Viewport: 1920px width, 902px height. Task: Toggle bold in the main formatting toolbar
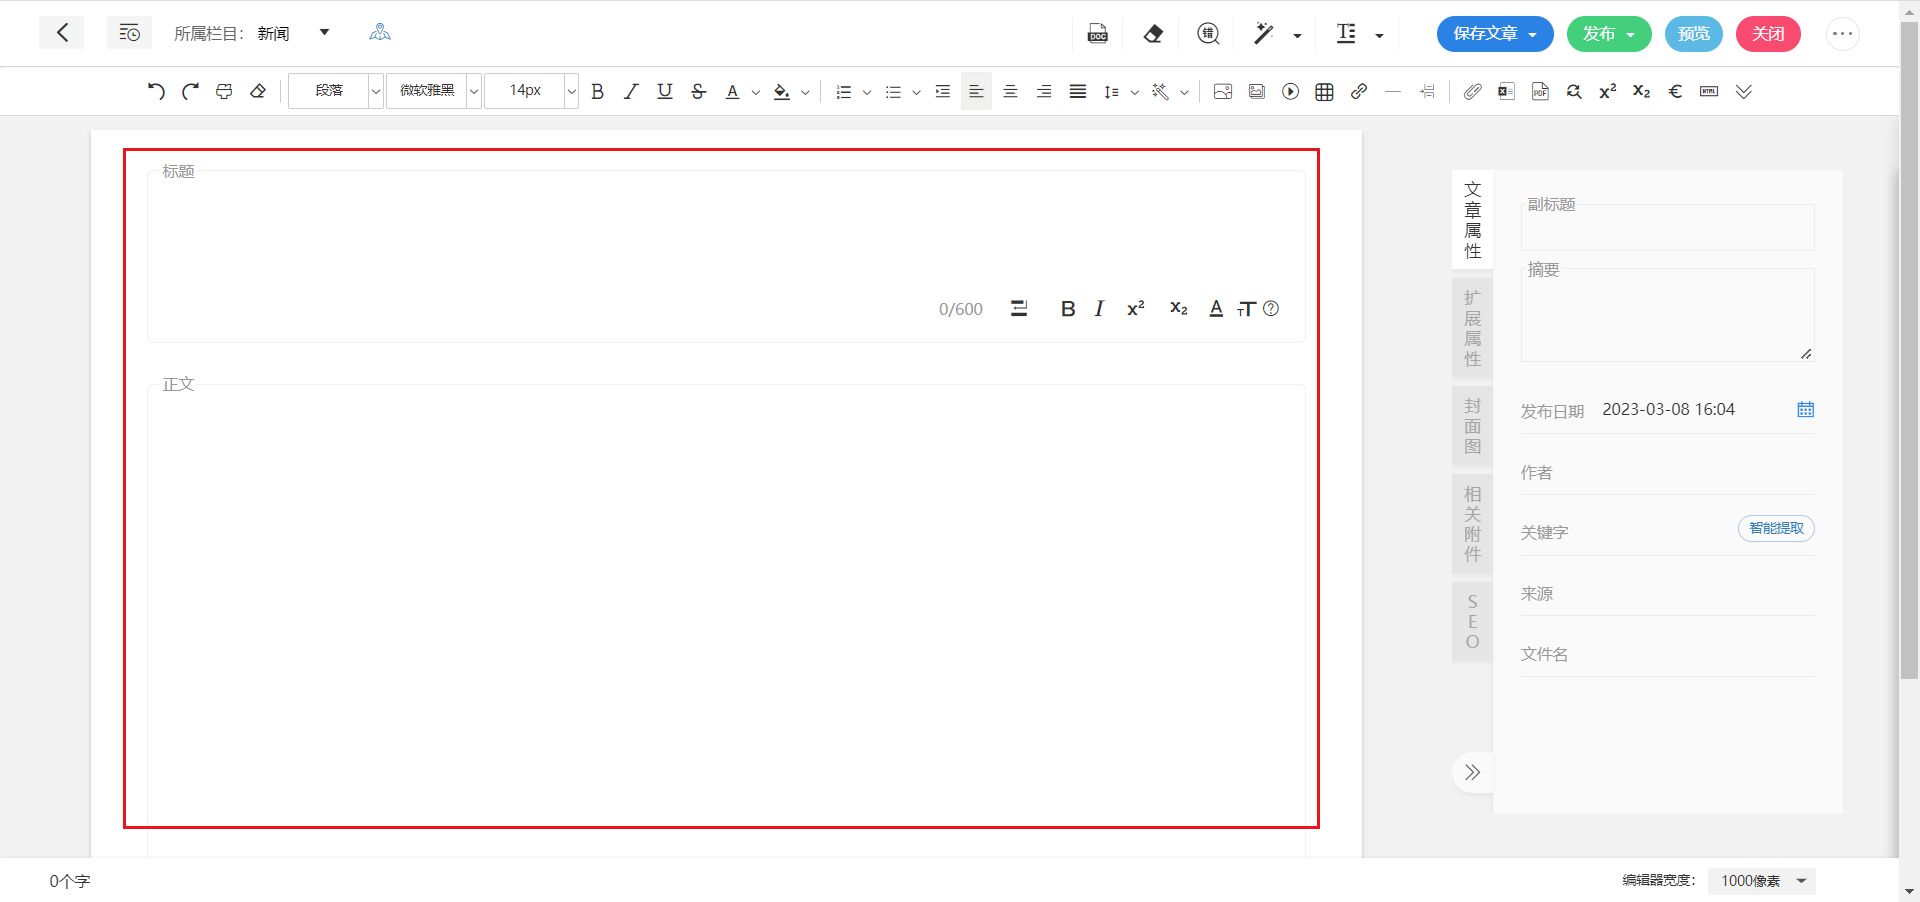pyautogui.click(x=597, y=92)
